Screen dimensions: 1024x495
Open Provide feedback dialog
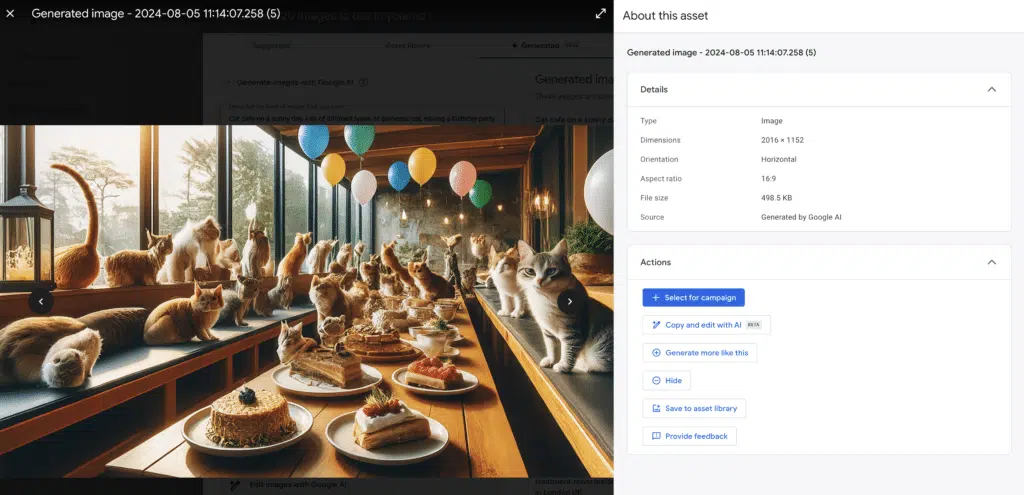point(690,436)
